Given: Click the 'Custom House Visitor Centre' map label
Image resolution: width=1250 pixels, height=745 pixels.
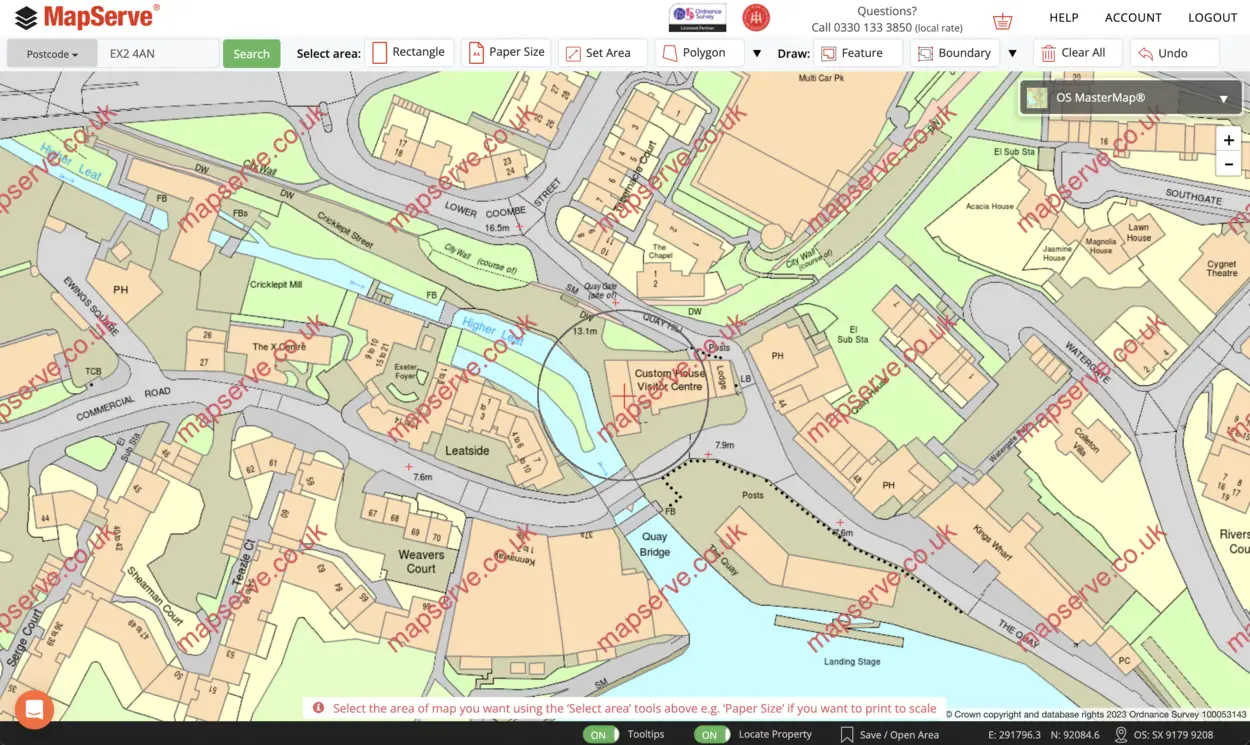Looking at the screenshot, I should (669, 380).
